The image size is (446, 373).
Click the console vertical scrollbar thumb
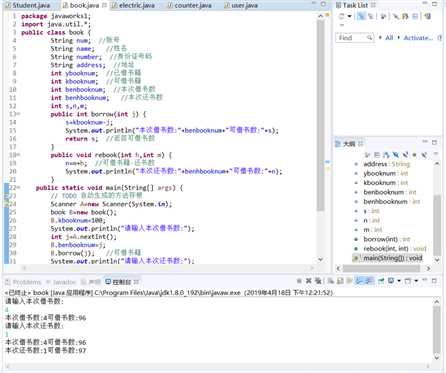click(437, 330)
